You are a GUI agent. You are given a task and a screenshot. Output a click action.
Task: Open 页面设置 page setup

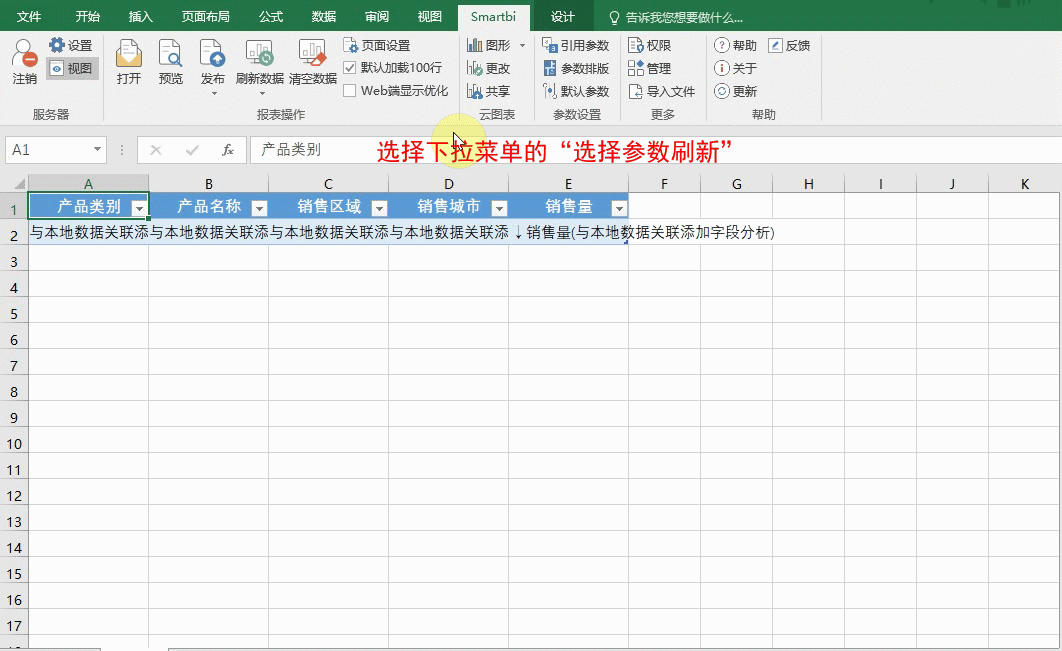[377, 45]
